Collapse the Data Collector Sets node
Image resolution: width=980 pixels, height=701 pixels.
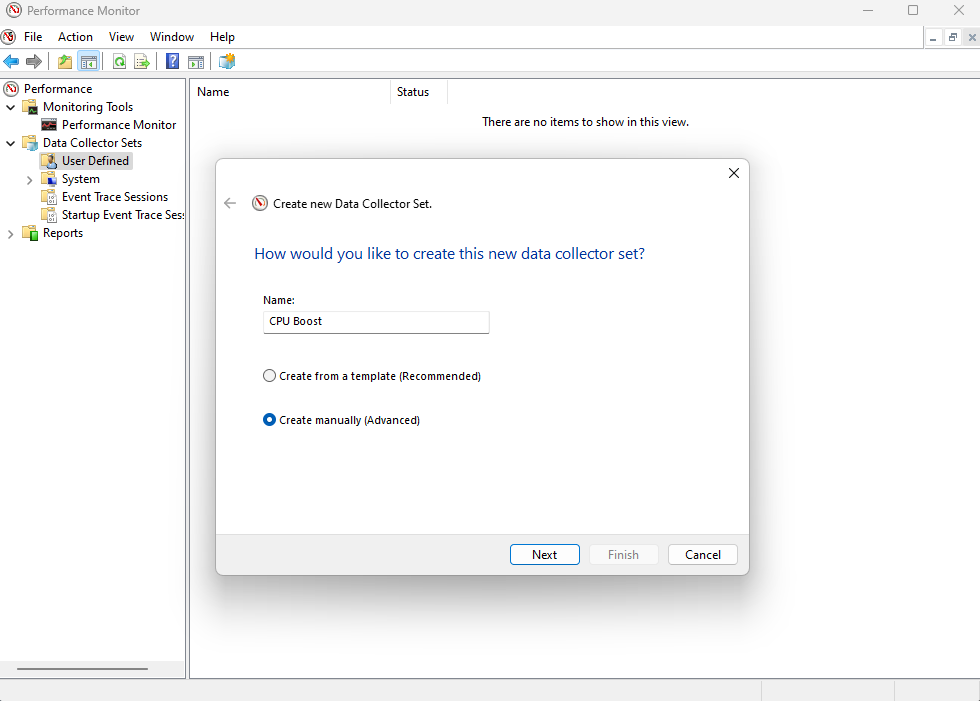[11, 143]
